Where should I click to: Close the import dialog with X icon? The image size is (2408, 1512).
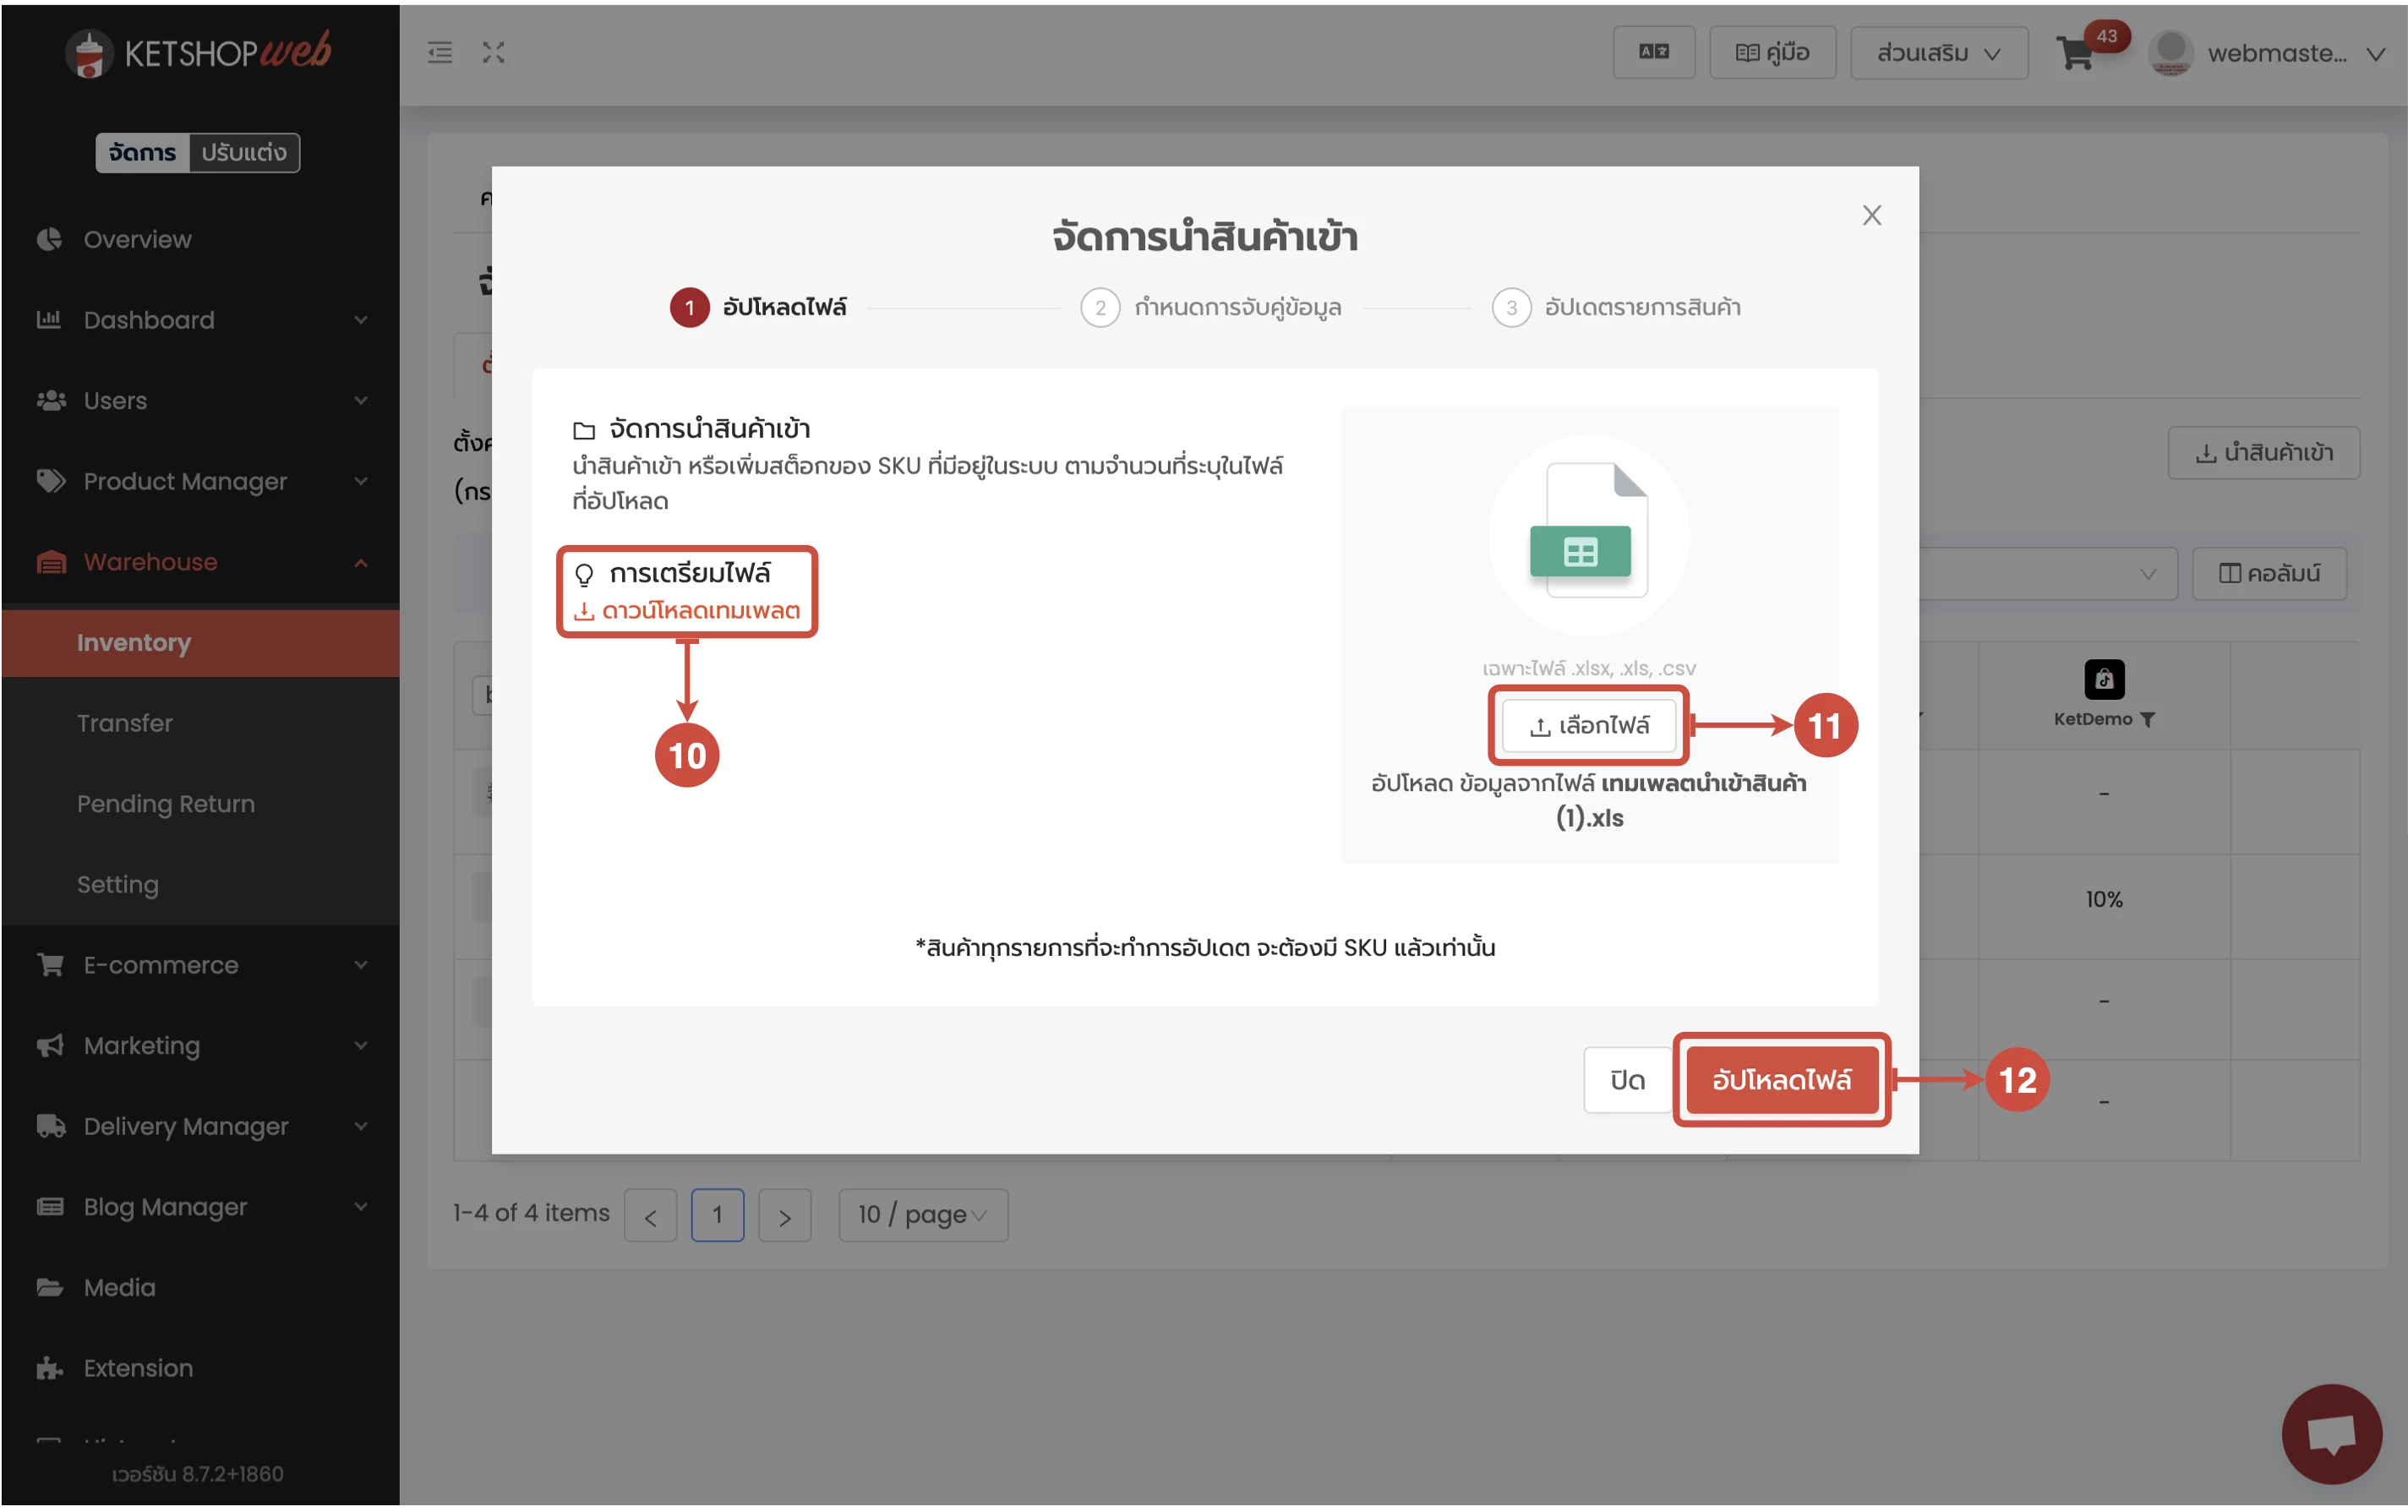[1871, 216]
